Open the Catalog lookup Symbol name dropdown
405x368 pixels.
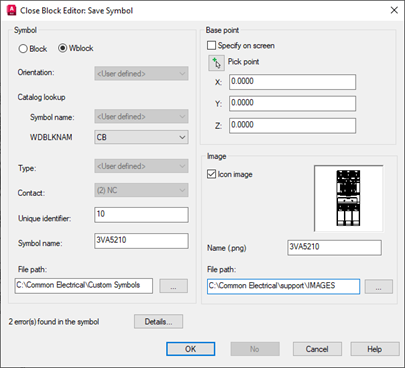pyautogui.click(x=141, y=117)
